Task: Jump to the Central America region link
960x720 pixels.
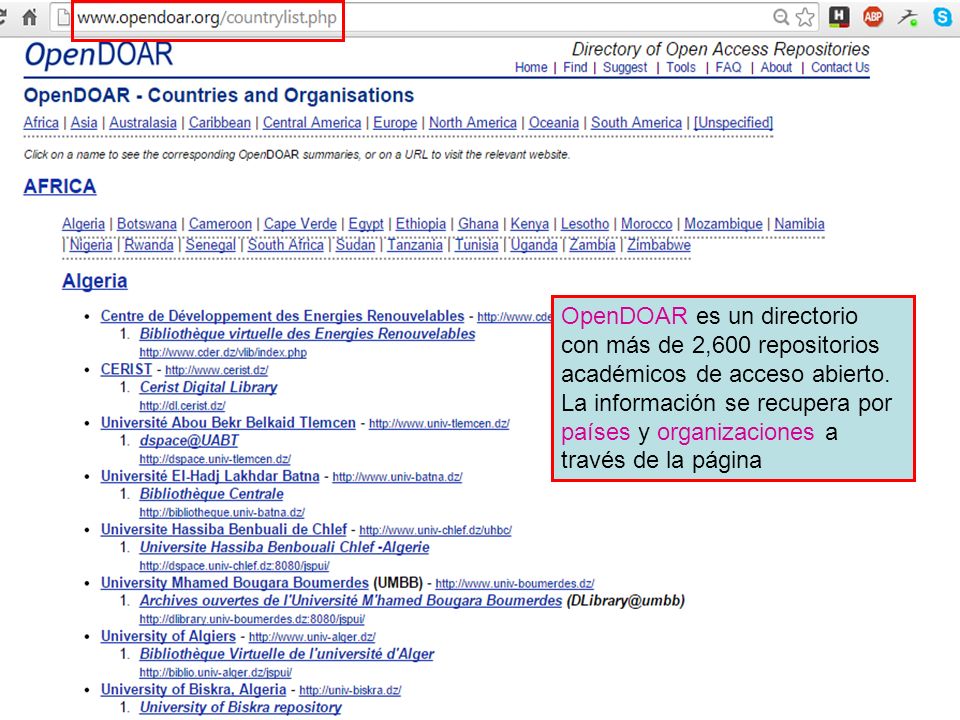Action: click(x=312, y=122)
